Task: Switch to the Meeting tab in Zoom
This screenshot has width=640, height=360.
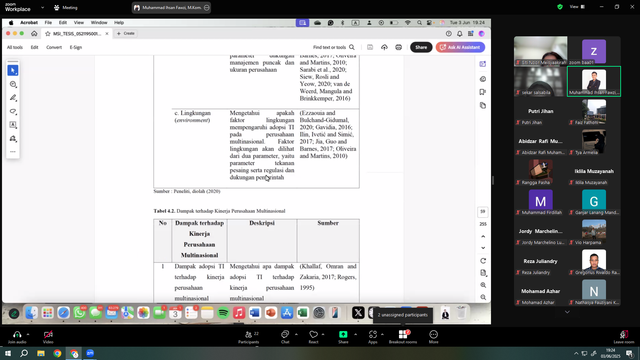Action: coord(65,7)
